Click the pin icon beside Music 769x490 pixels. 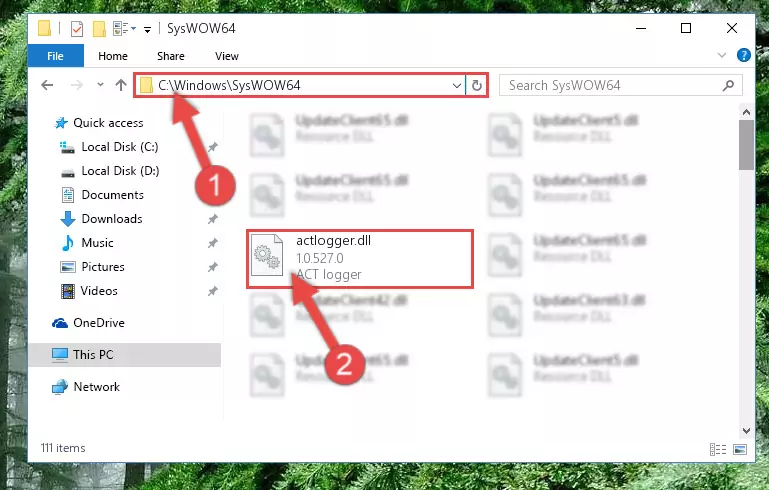coord(212,243)
